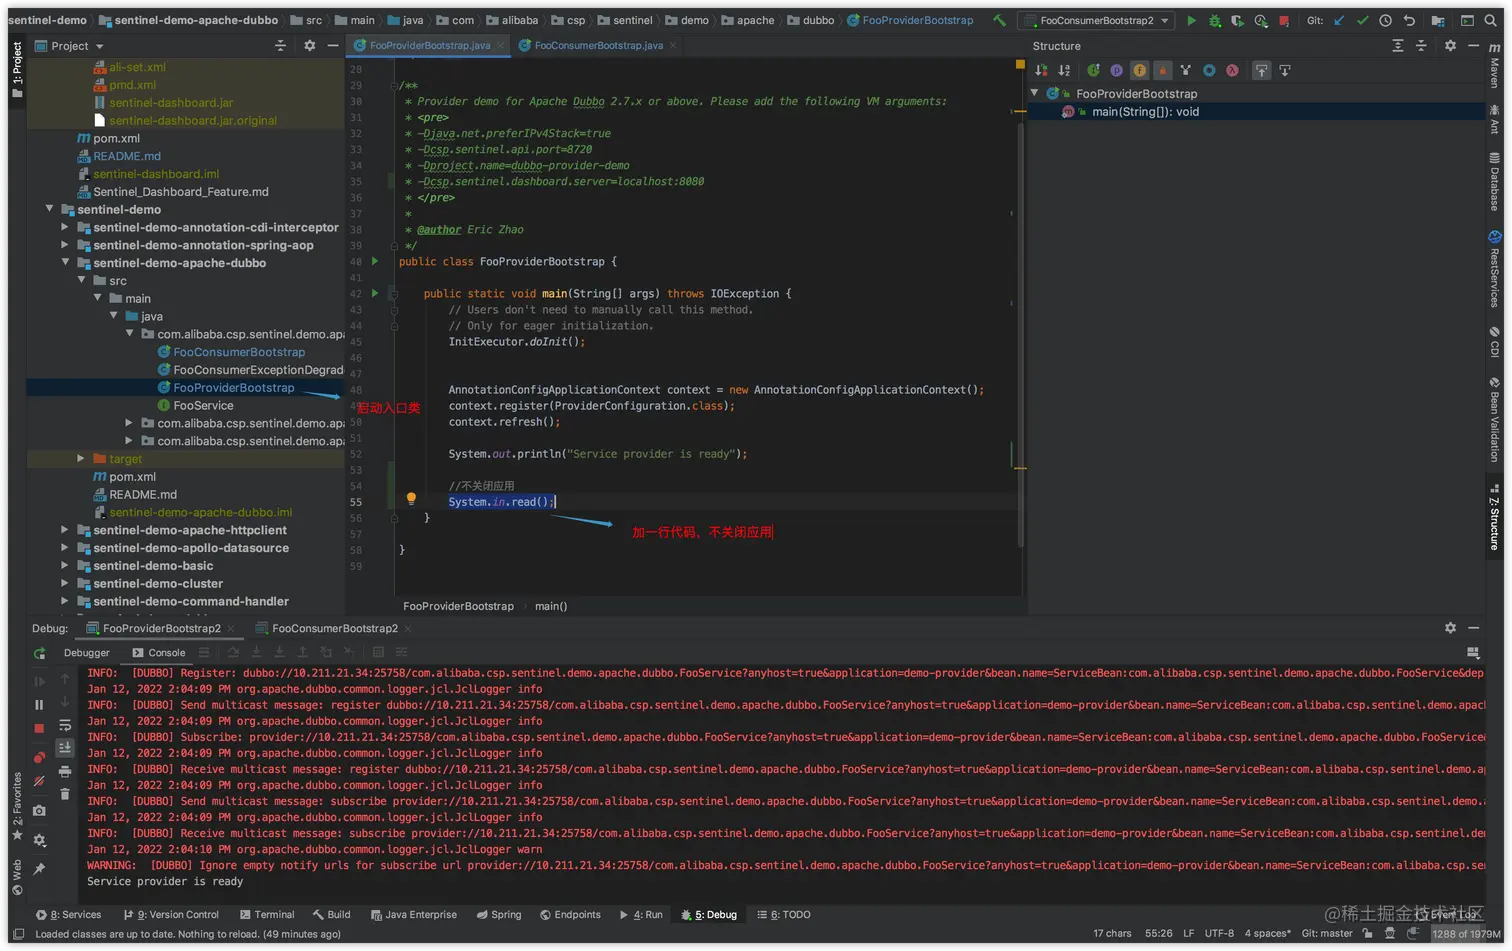1512x951 pixels.
Task: Switch to FooConsumerBootstrap2 debug tab
Action: tap(334, 628)
